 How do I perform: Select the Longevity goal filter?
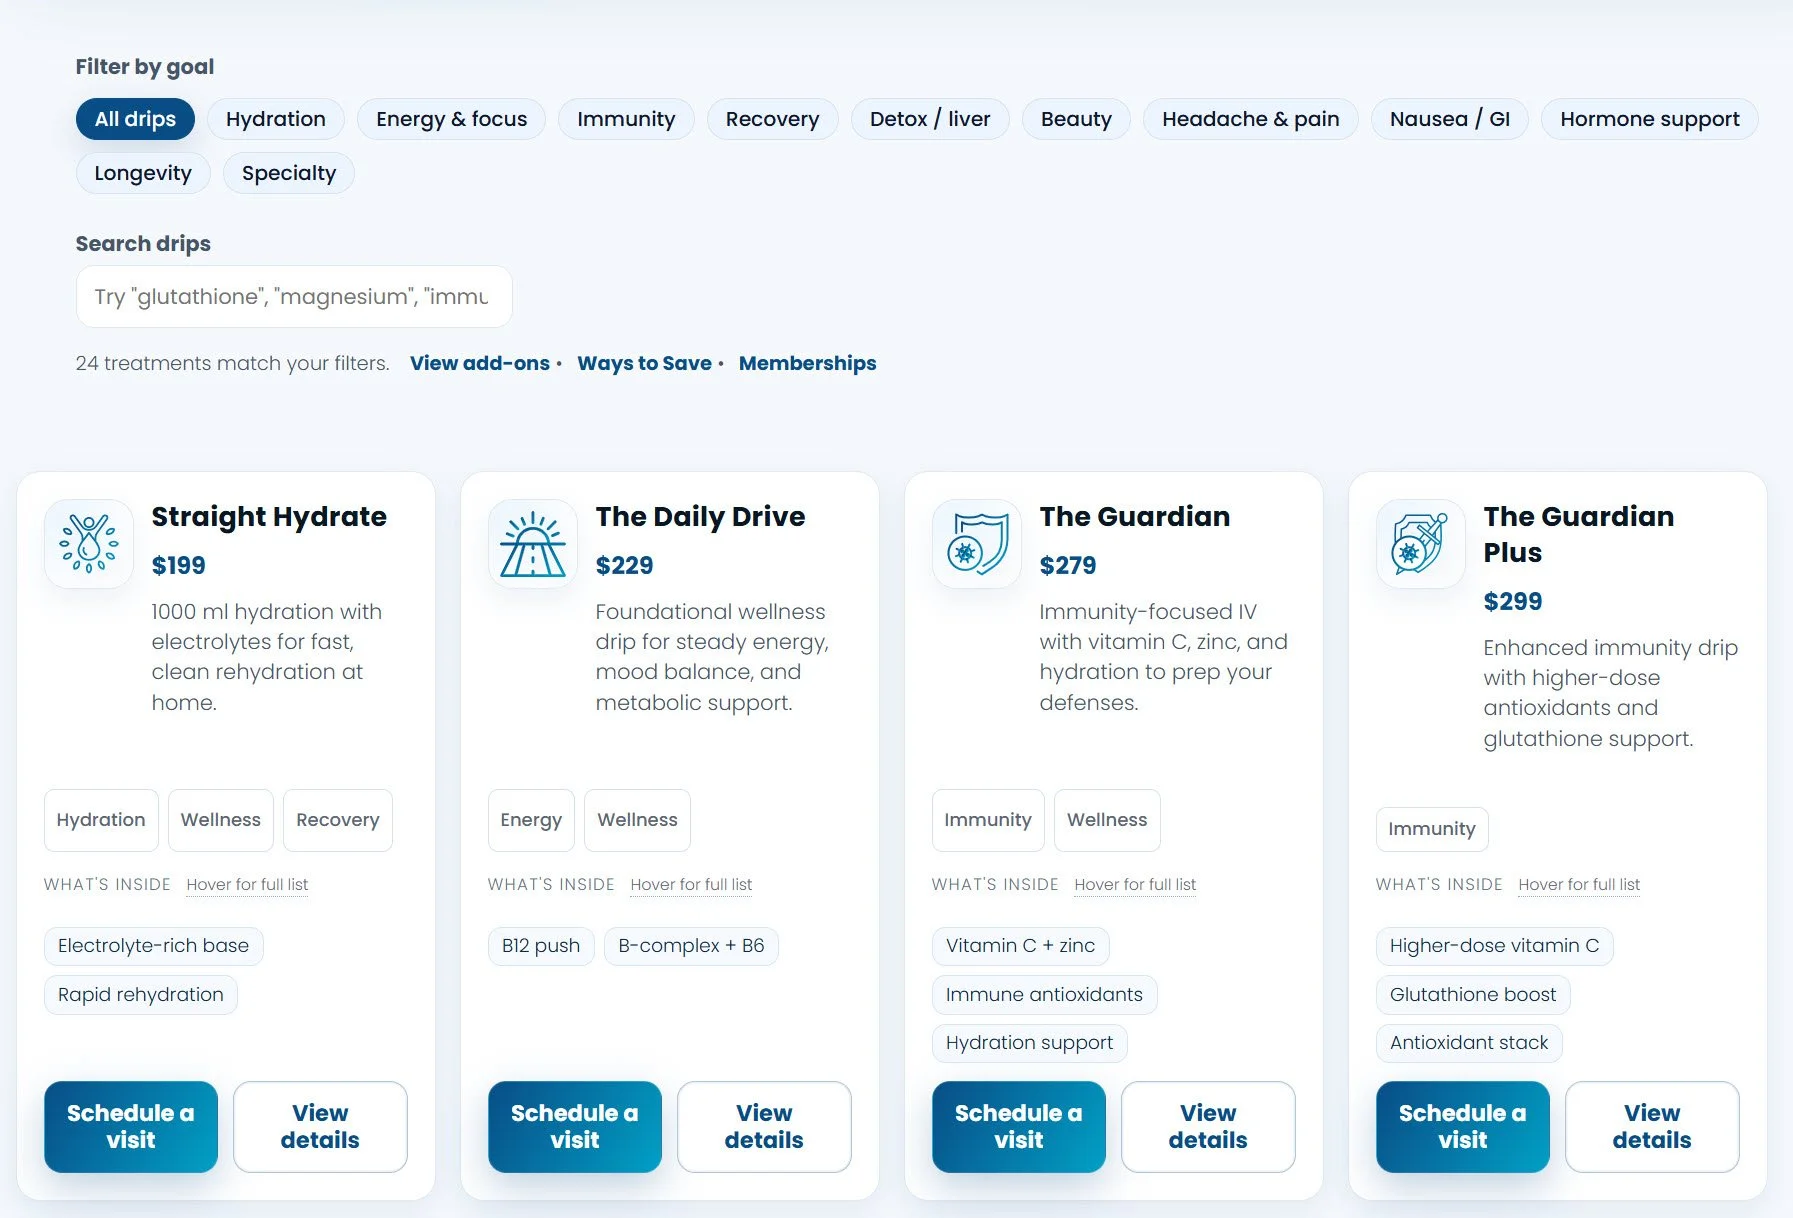click(142, 172)
